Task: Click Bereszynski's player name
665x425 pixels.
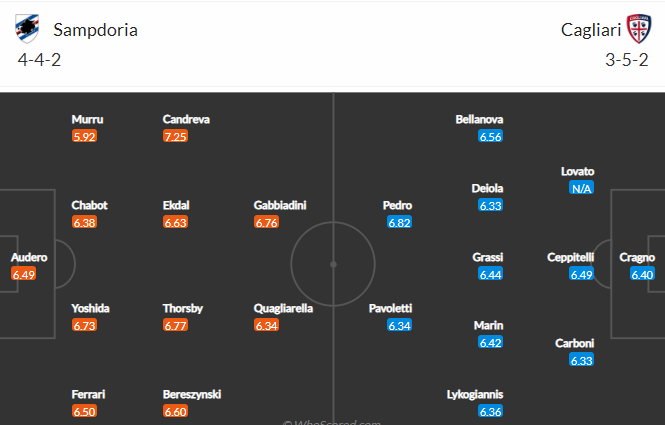Action: click(192, 394)
